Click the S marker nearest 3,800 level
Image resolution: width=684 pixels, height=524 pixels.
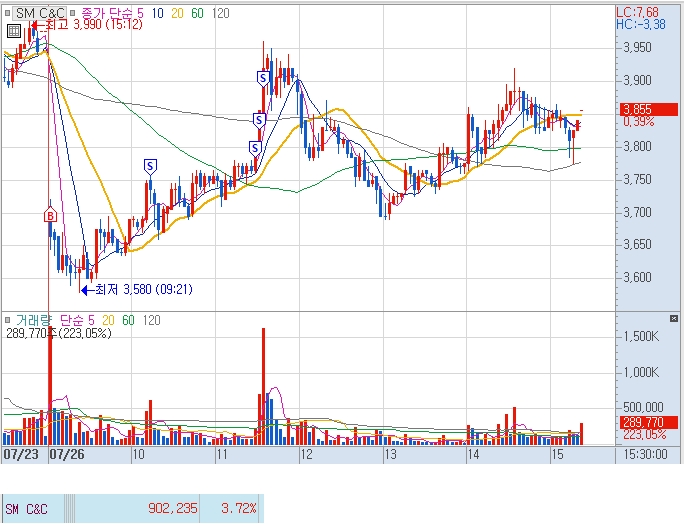(x=255, y=148)
